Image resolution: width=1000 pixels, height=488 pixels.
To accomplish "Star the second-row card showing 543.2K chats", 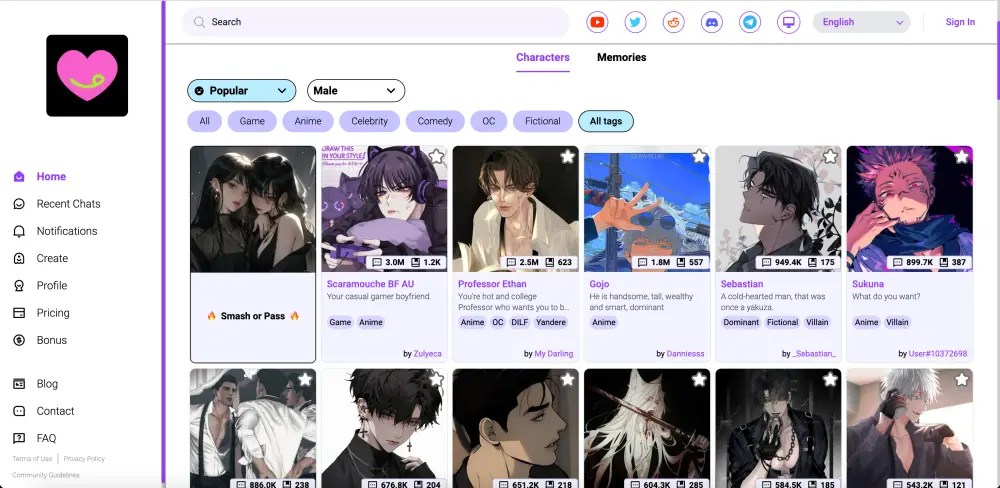I will click(962, 380).
